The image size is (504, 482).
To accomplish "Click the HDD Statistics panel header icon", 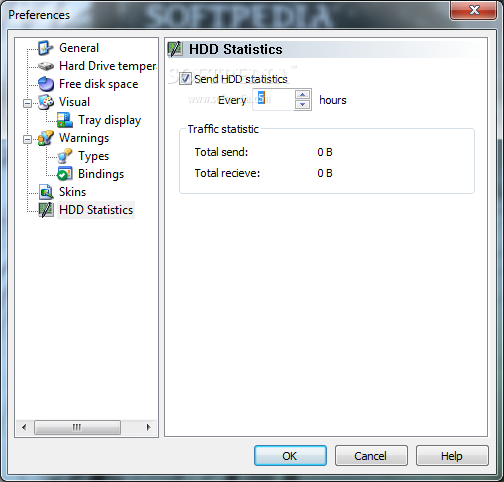I will [175, 49].
